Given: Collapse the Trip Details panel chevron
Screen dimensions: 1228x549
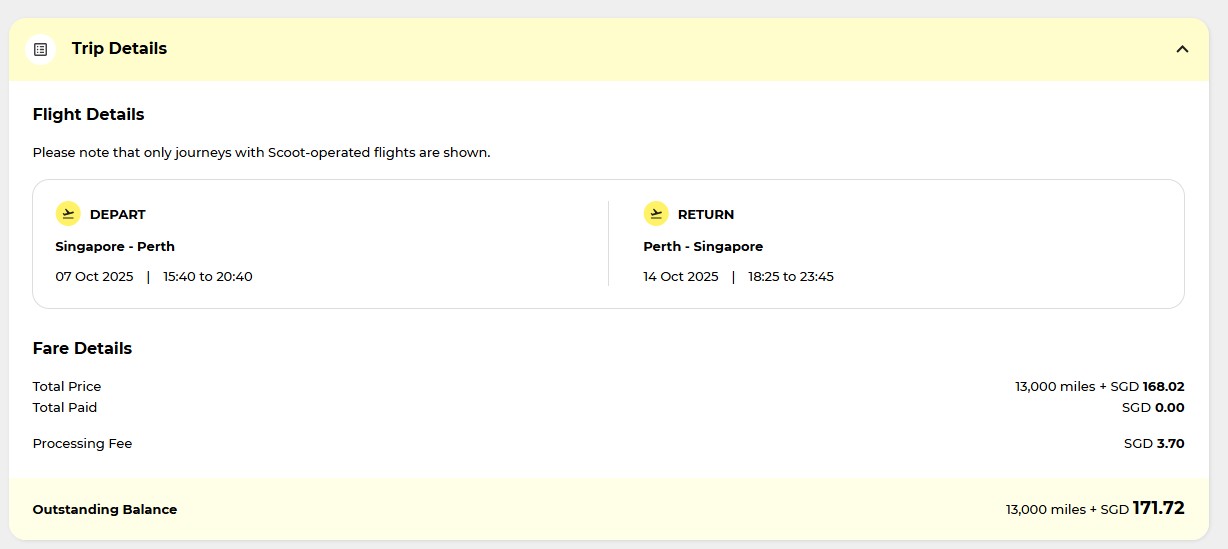Looking at the screenshot, I should coord(1182,49).
